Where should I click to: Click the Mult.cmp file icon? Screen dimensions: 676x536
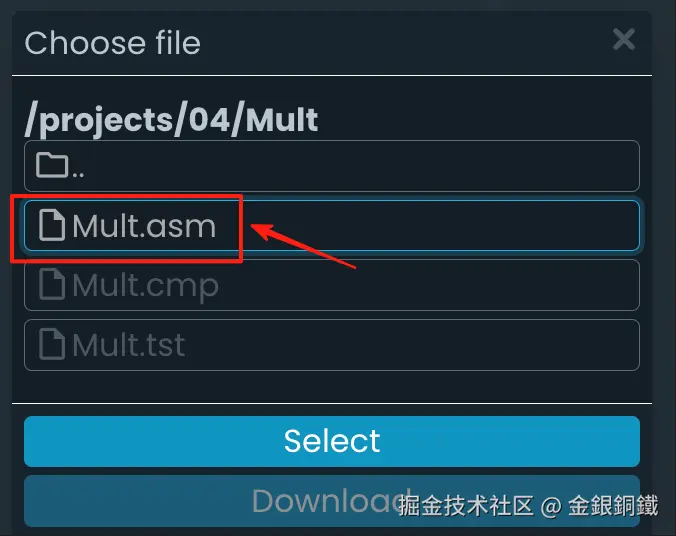pyautogui.click(x=52, y=284)
